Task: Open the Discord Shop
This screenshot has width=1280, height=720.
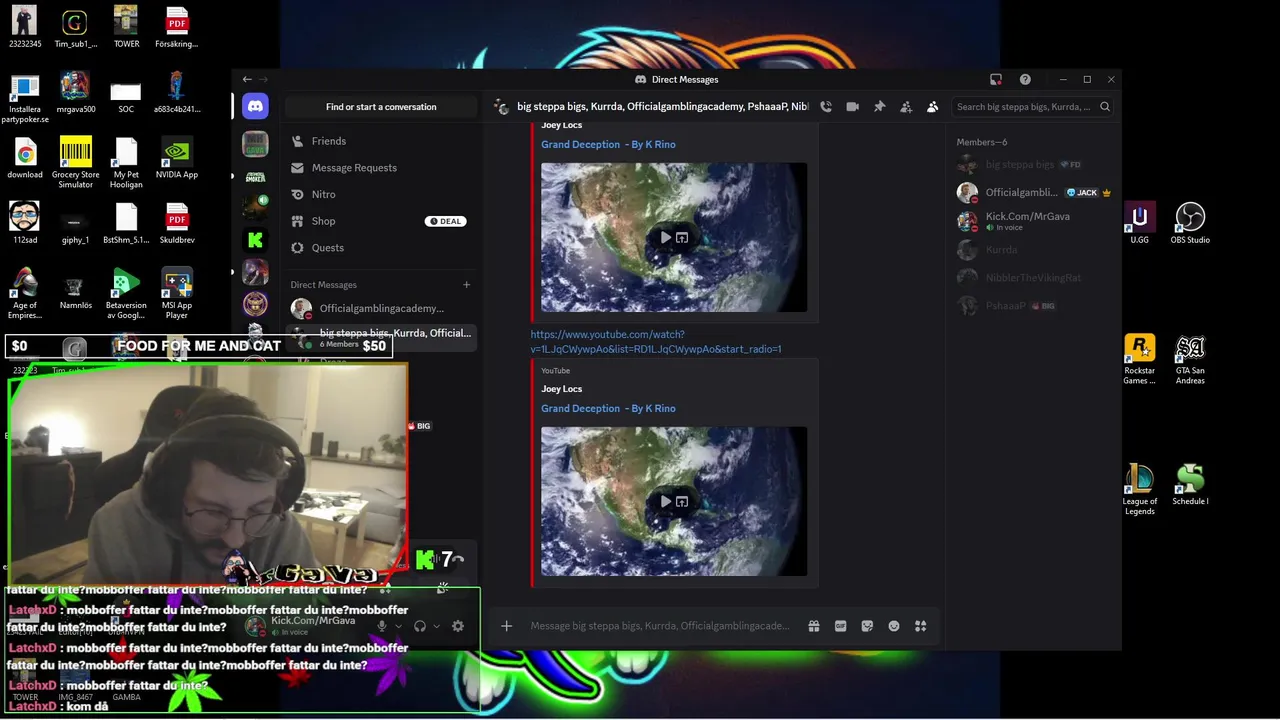Action: (380, 221)
